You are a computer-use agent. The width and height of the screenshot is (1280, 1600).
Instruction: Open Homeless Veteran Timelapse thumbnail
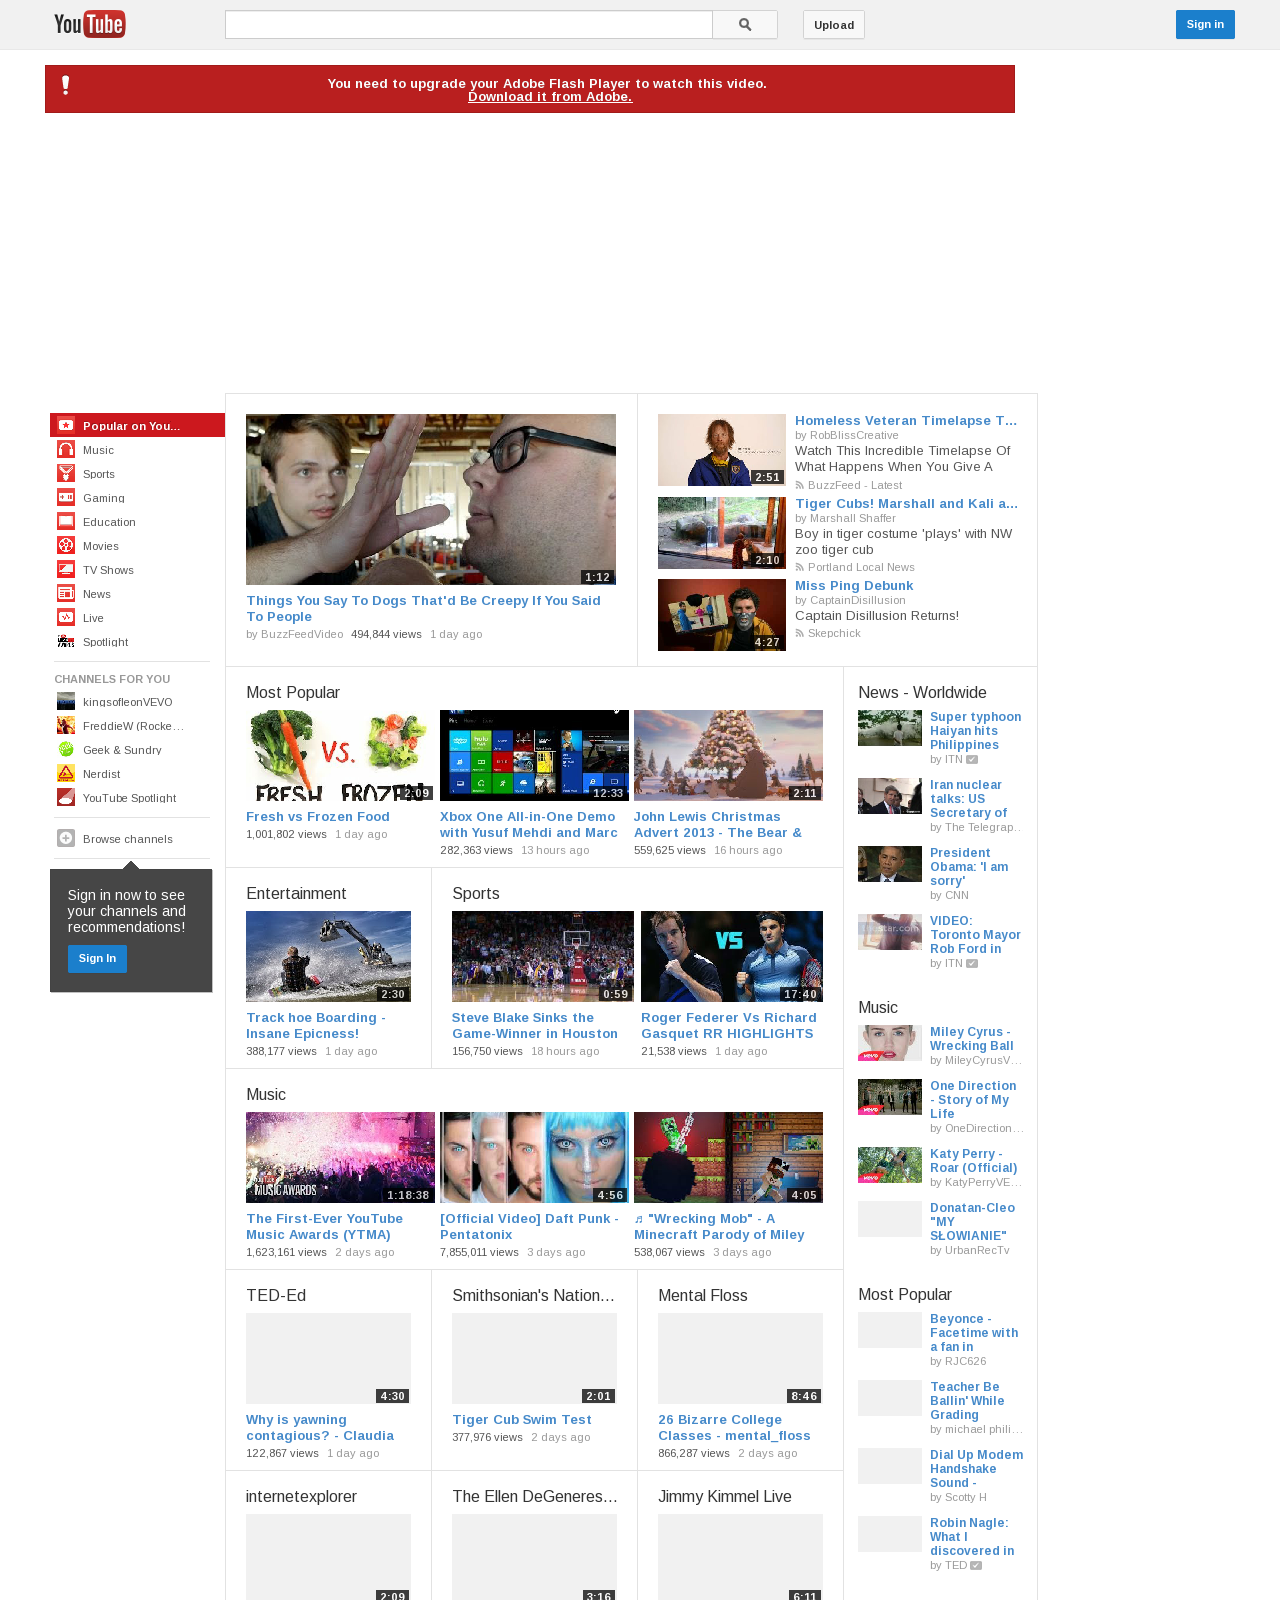click(722, 450)
